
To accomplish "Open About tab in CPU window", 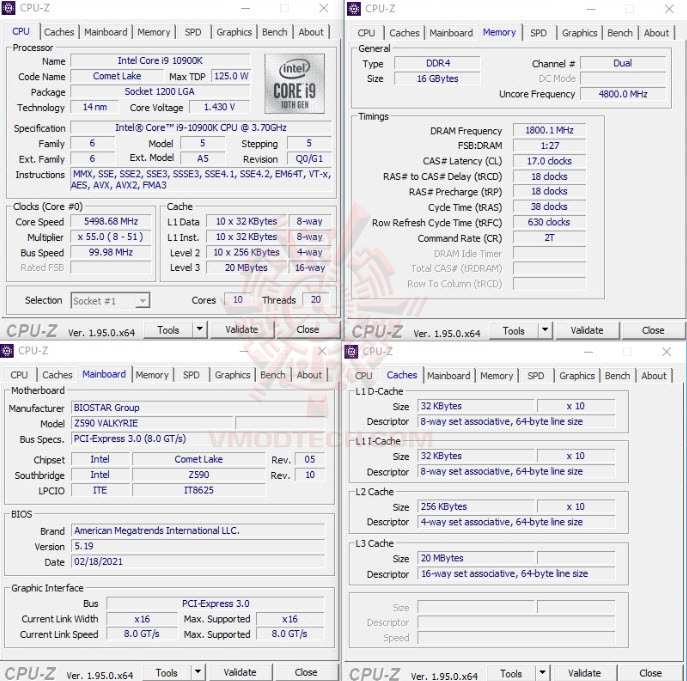I will point(311,32).
